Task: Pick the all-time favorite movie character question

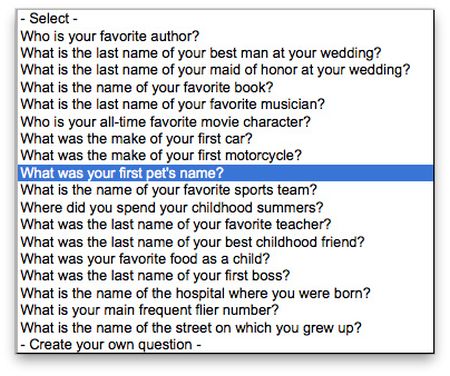Action: [x=225, y=122]
